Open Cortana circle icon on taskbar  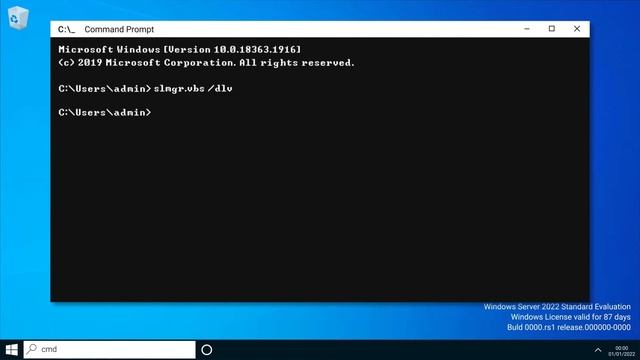click(207, 350)
